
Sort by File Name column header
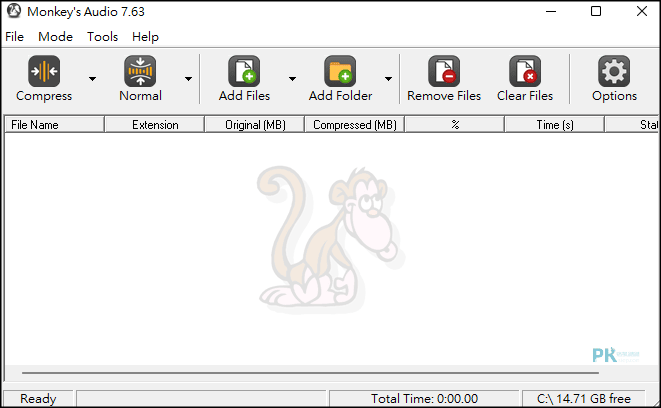point(54,125)
